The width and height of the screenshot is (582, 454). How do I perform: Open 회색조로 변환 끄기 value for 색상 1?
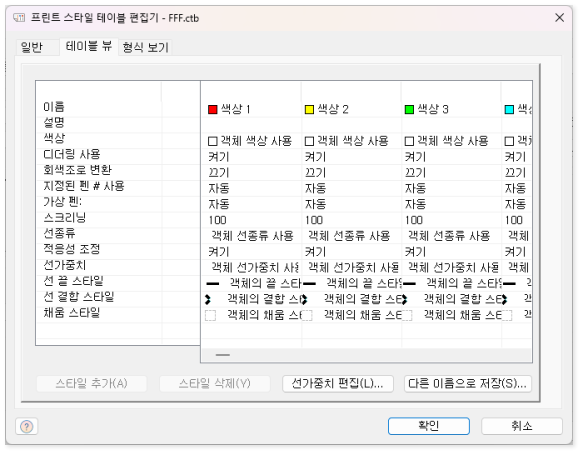point(219,173)
